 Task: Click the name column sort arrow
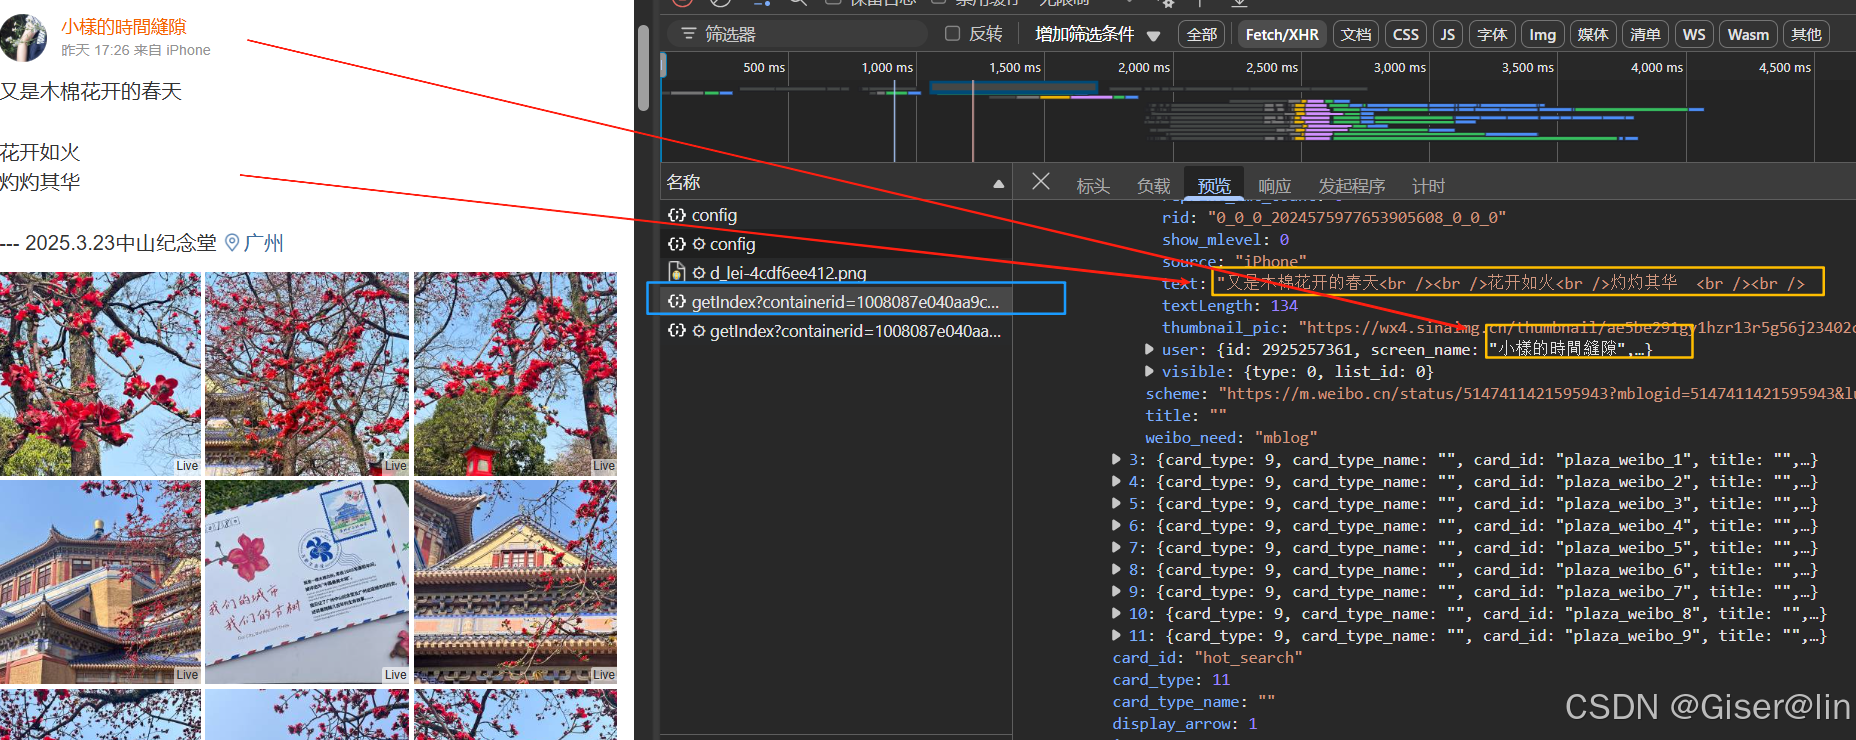point(998,184)
